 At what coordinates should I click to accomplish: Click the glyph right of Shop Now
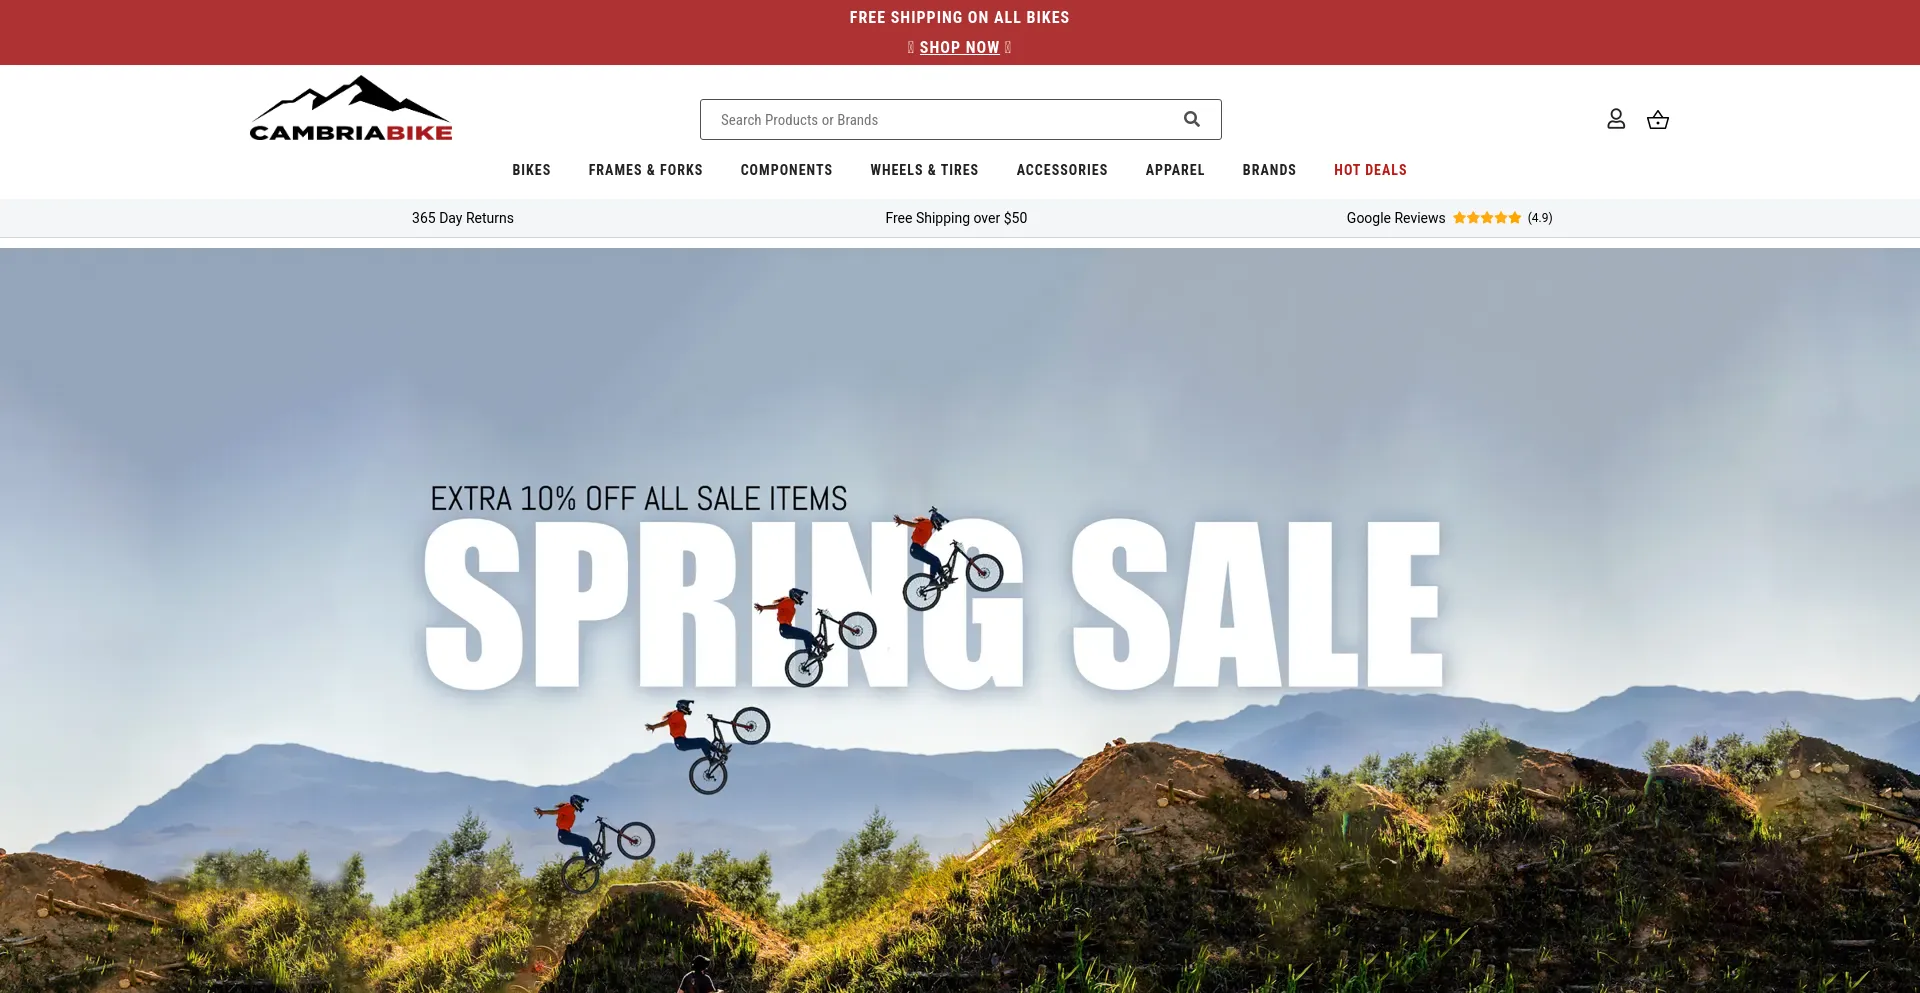click(1008, 47)
